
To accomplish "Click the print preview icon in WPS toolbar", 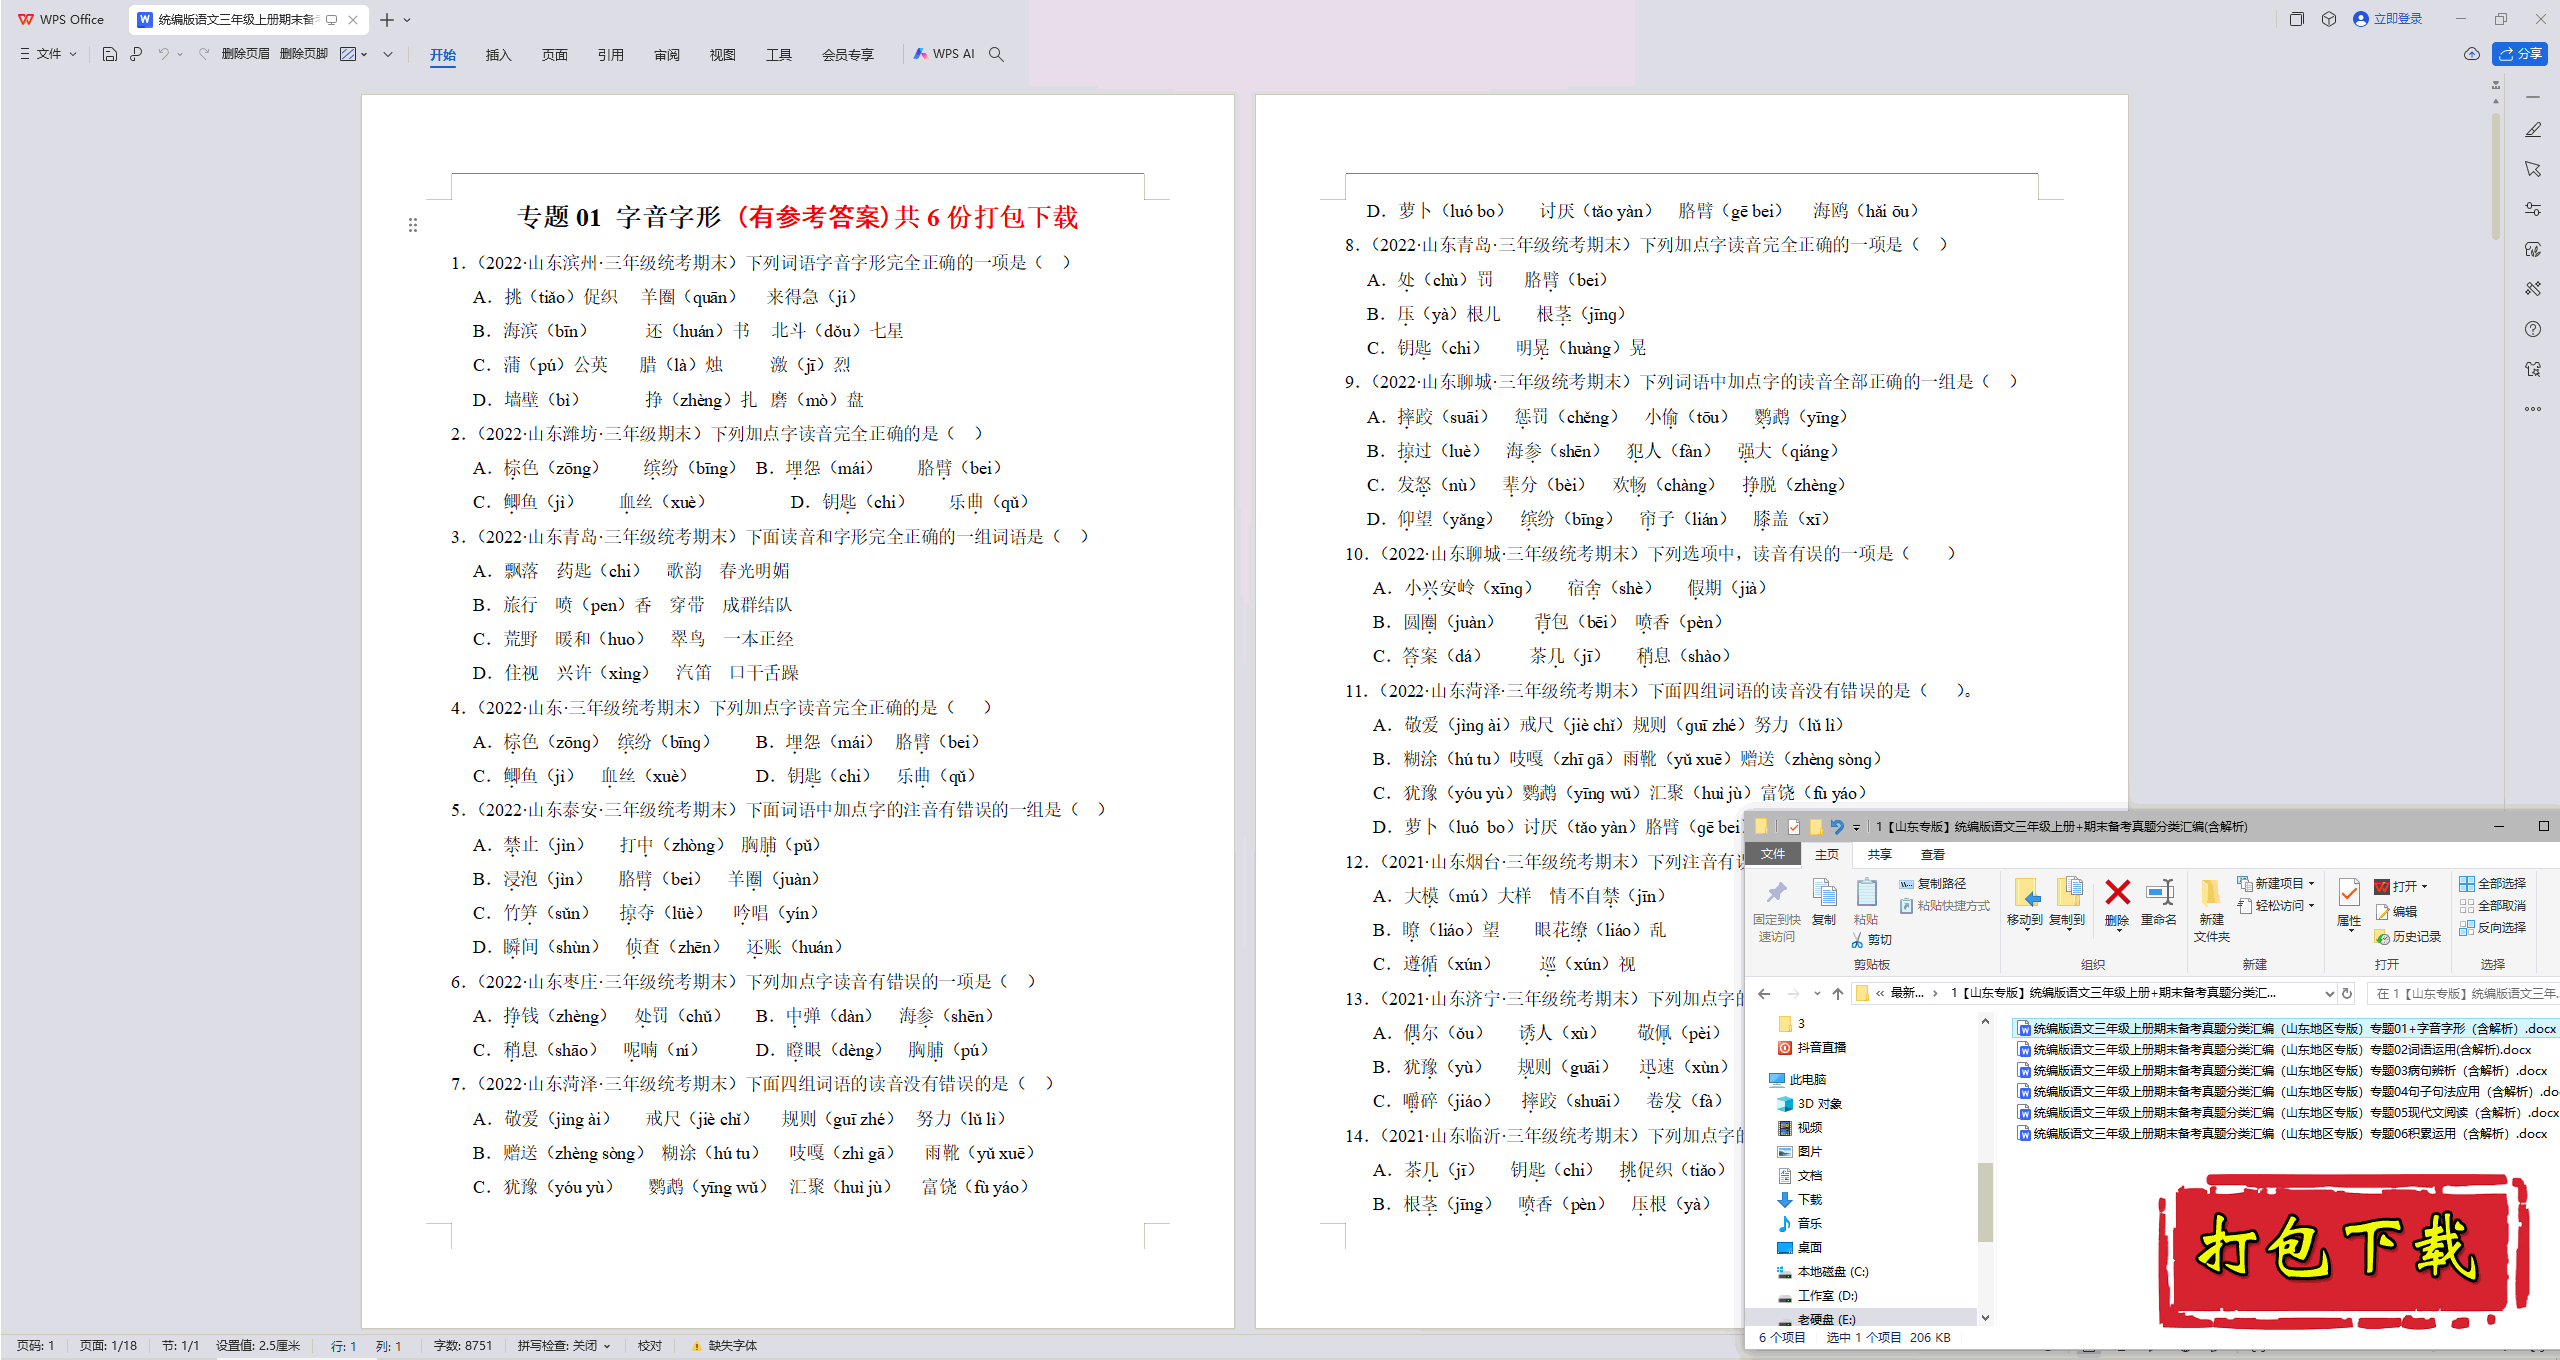I will tap(136, 54).
